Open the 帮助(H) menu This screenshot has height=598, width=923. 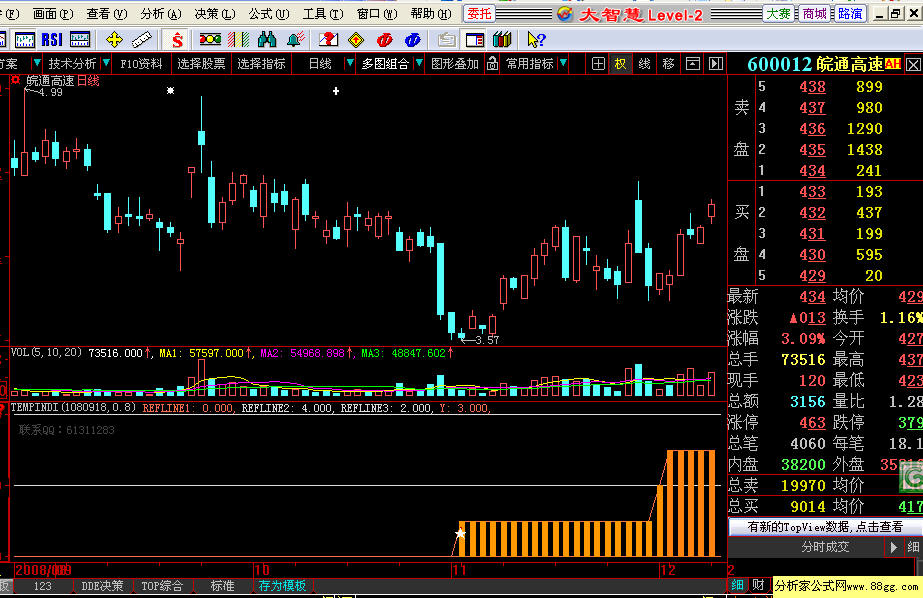point(431,14)
